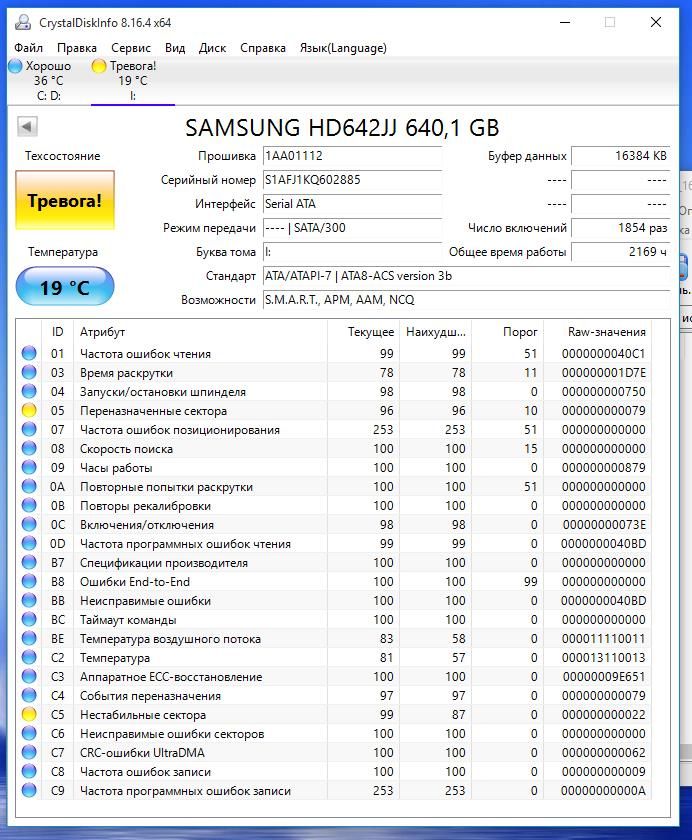Open the Правка menu
The height and width of the screenshot is (840, 692).
click(77, 48)
